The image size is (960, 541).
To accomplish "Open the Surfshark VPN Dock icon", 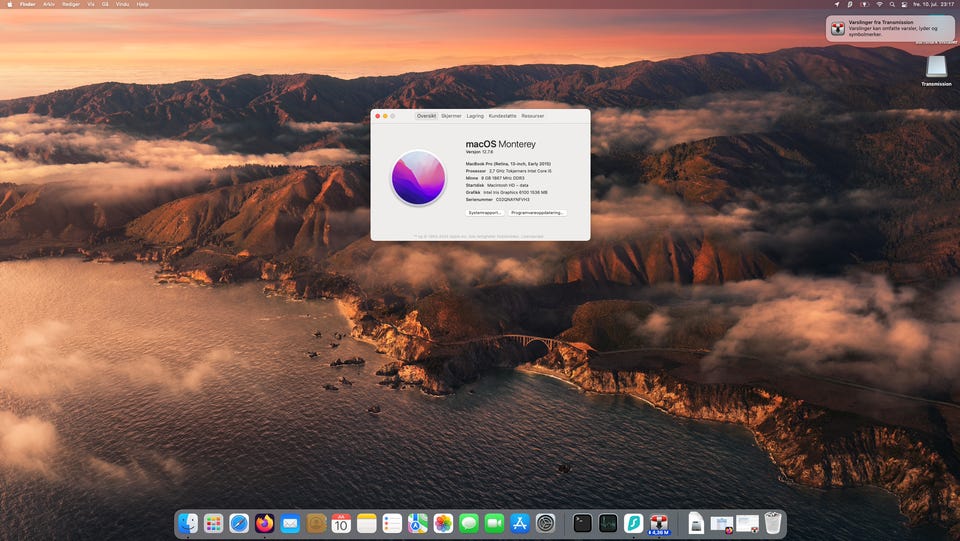I will [634, 523].
